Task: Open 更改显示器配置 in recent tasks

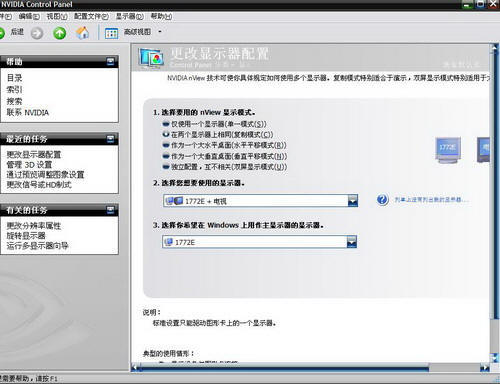Action: coord(34,154)
